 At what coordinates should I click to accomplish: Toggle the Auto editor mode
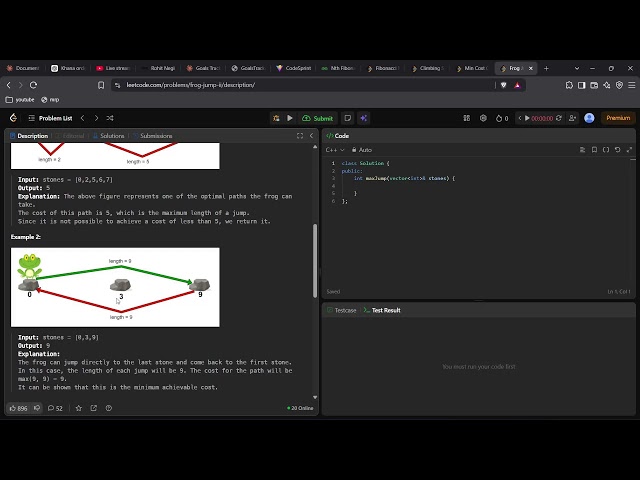362,150
